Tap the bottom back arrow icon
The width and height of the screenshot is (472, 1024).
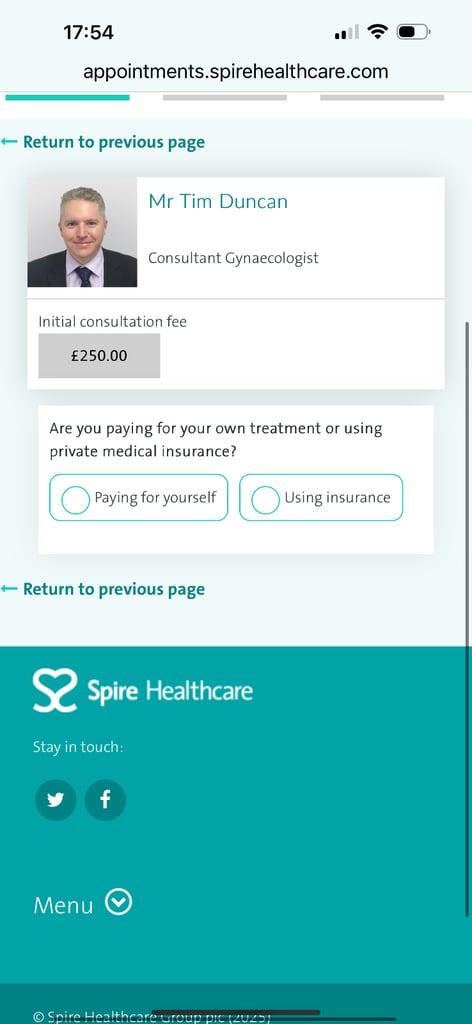[x=9, y=589]
